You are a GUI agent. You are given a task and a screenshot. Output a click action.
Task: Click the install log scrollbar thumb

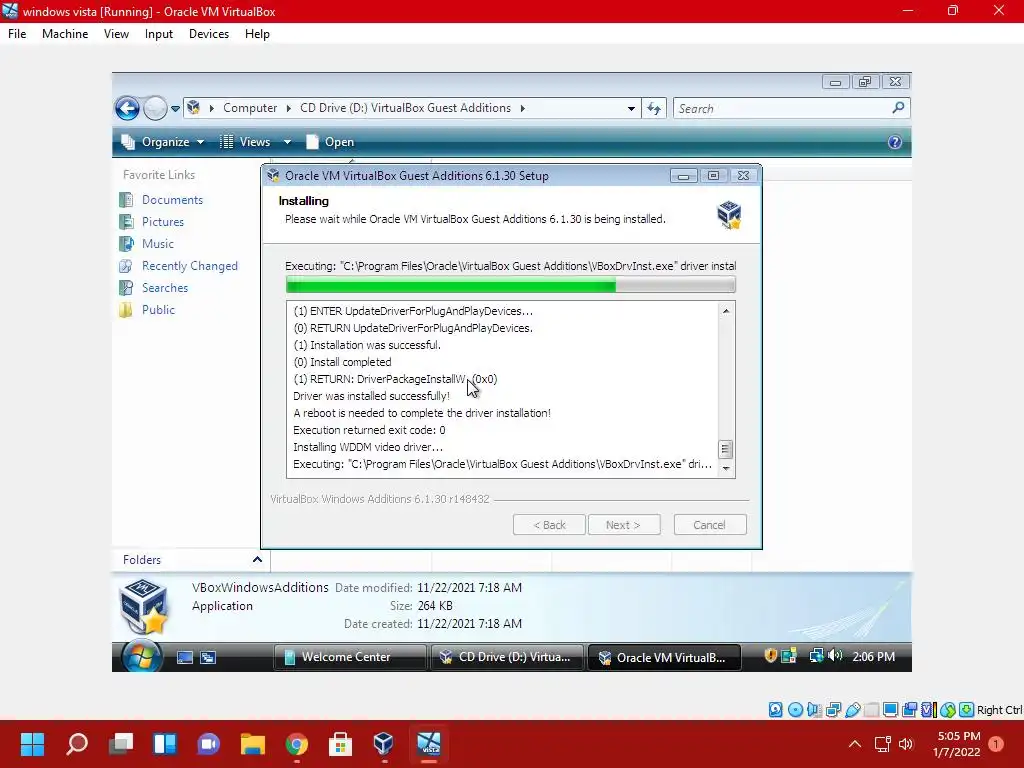click(x=726, y=449)
